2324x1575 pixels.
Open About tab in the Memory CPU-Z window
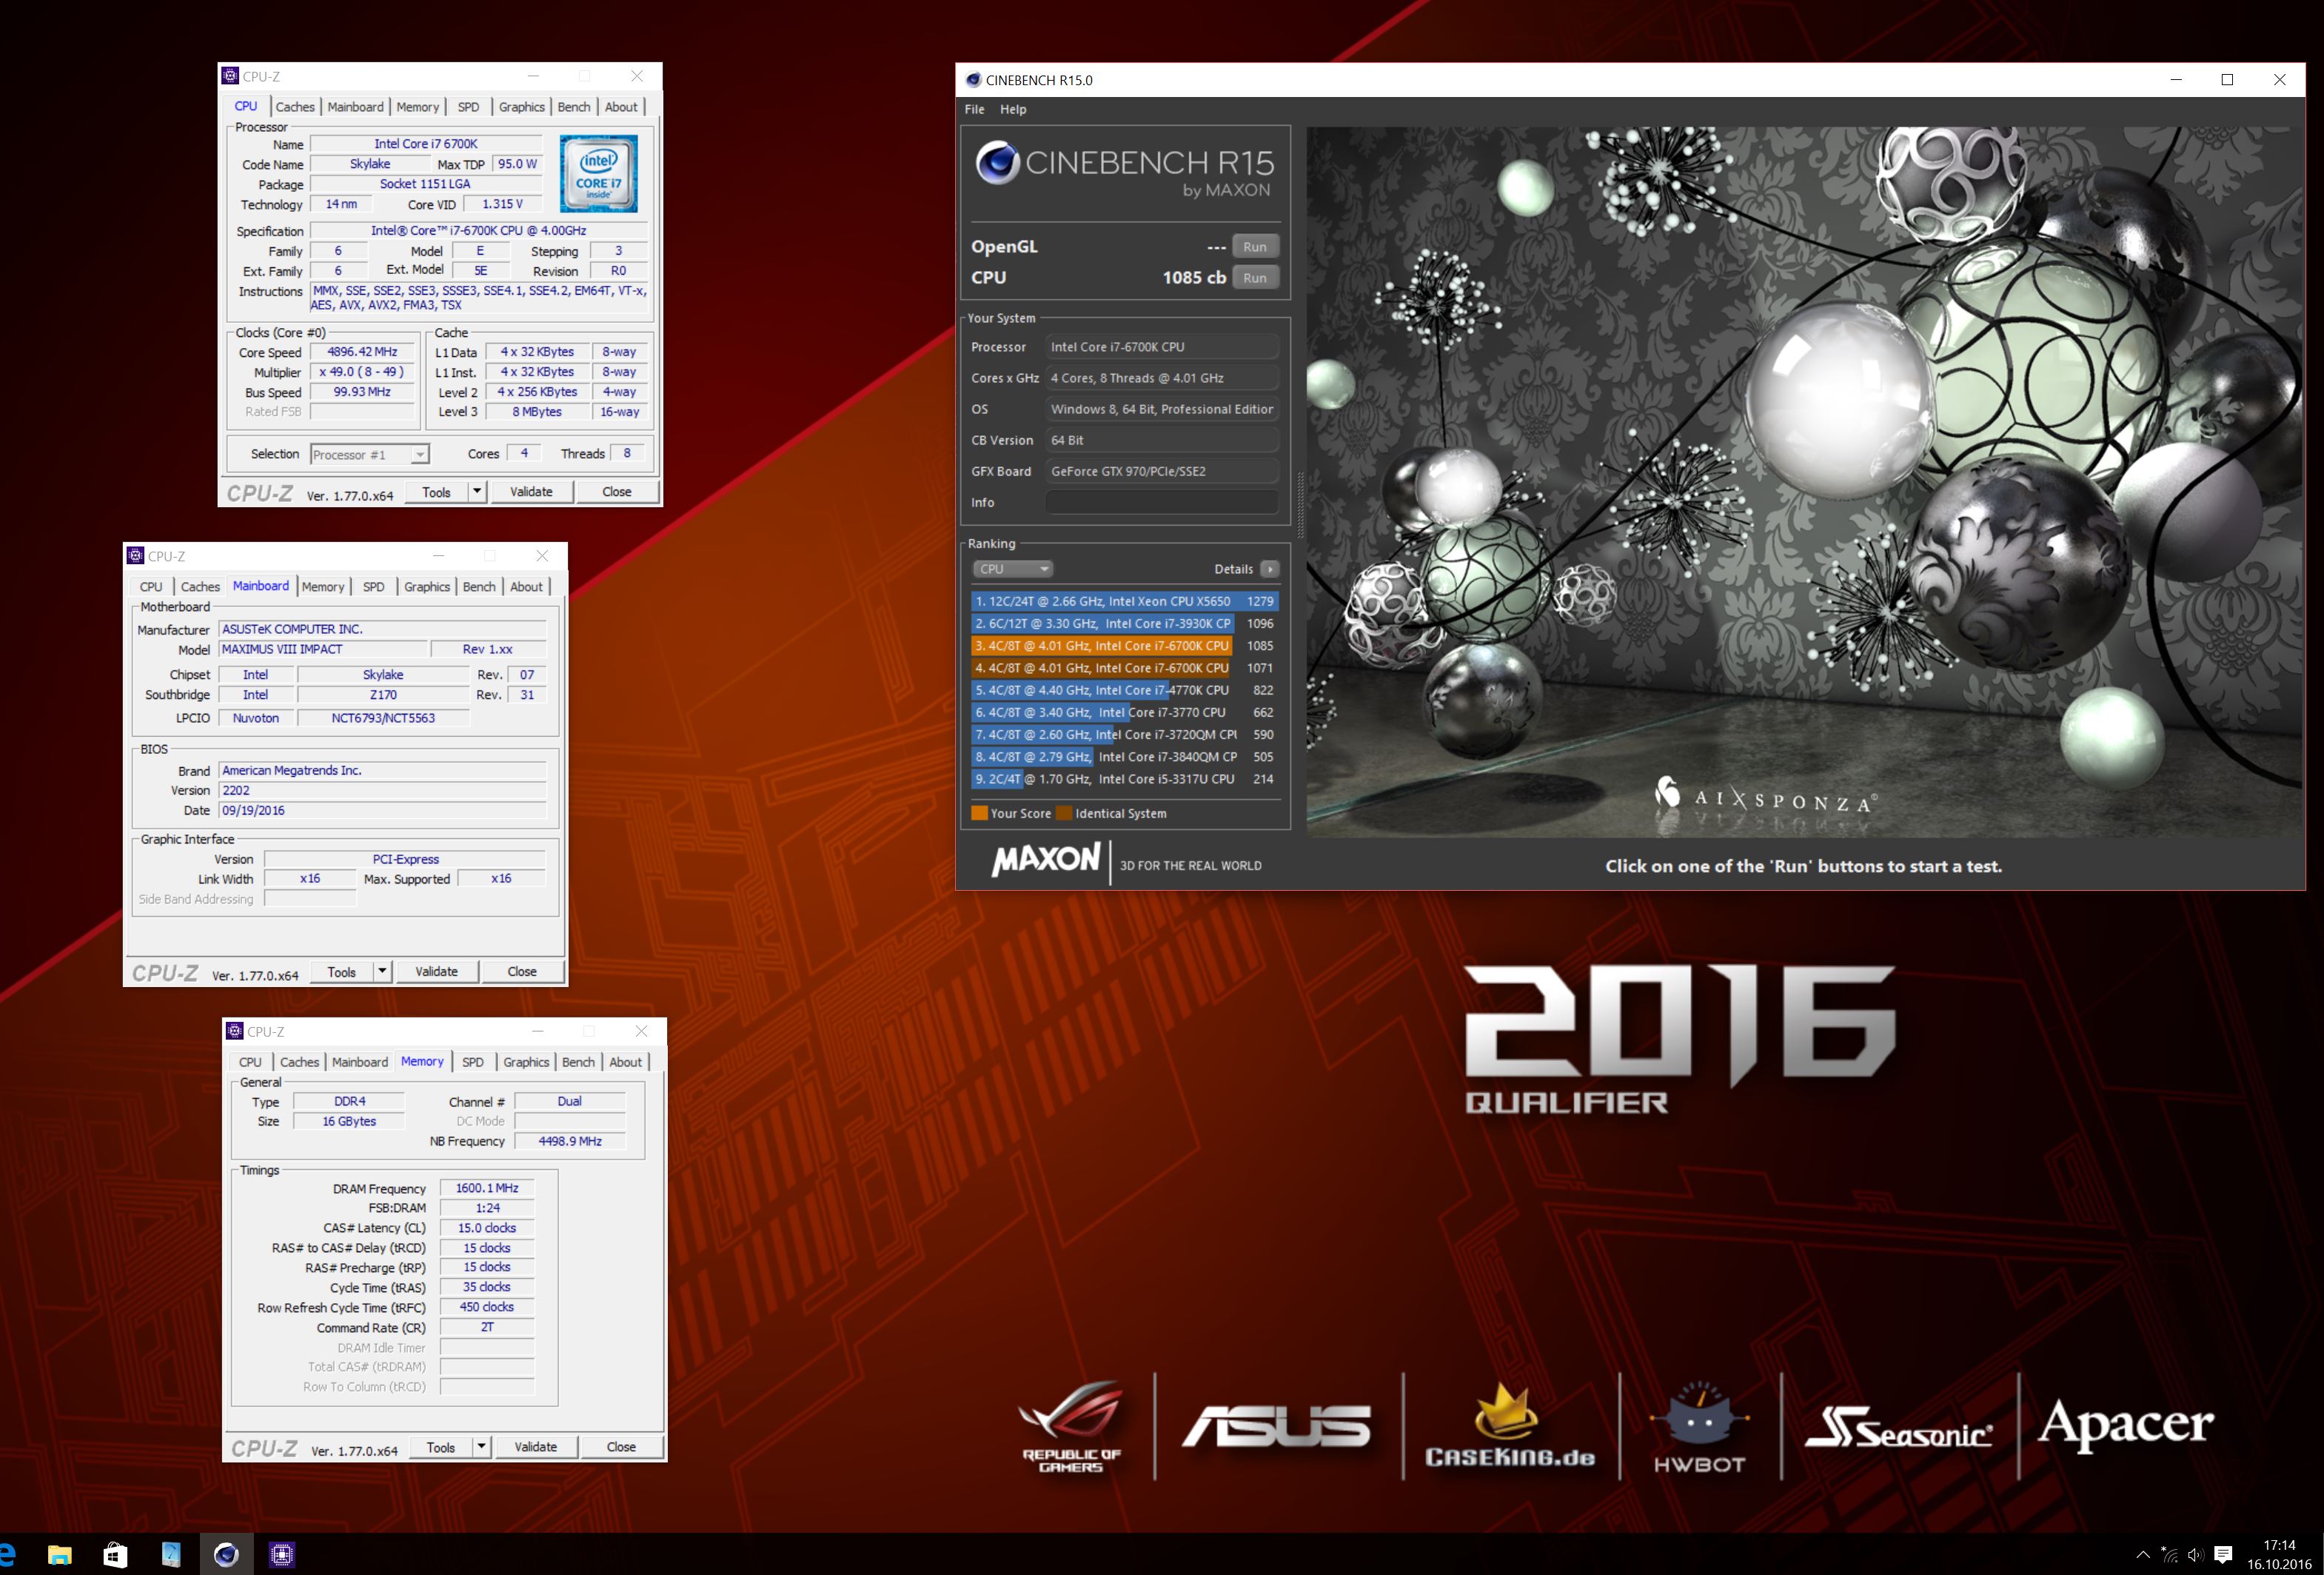coord(625,1062)
